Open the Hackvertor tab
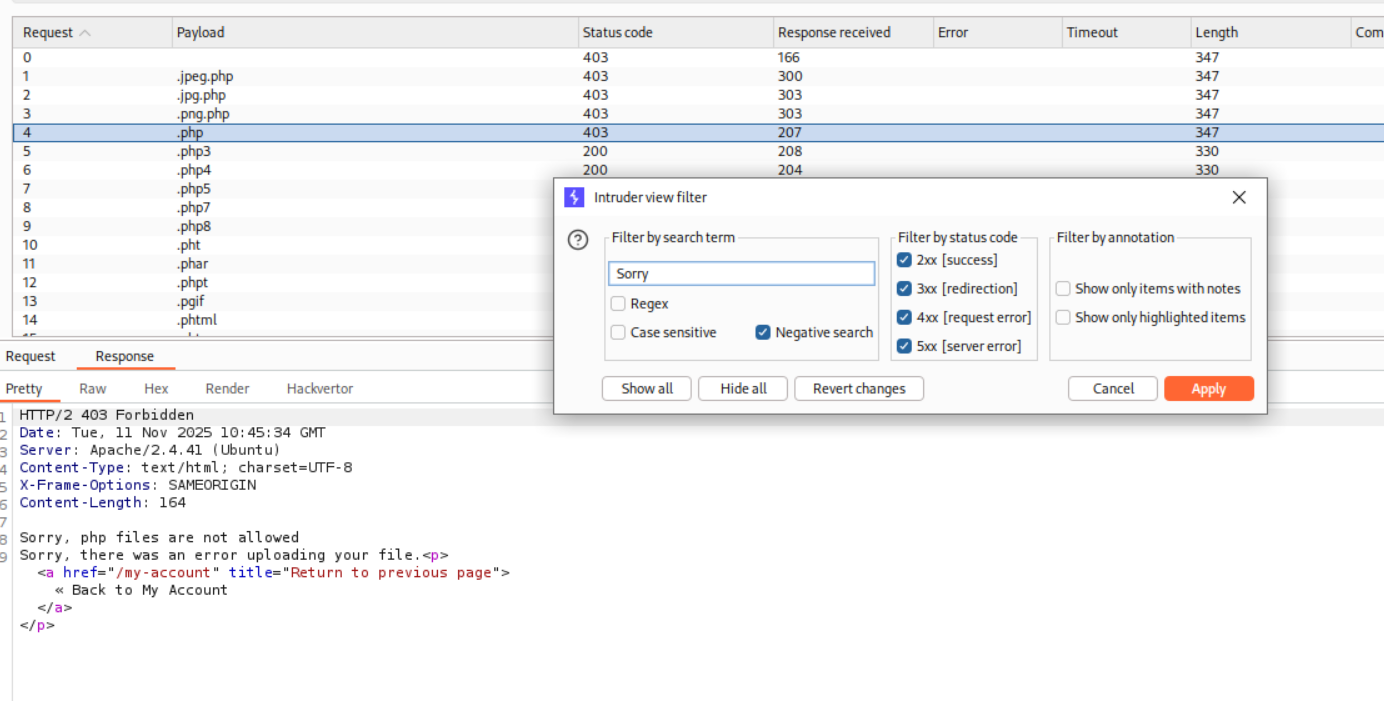This screenshot has width=1384, height=701. coord(319,388)
